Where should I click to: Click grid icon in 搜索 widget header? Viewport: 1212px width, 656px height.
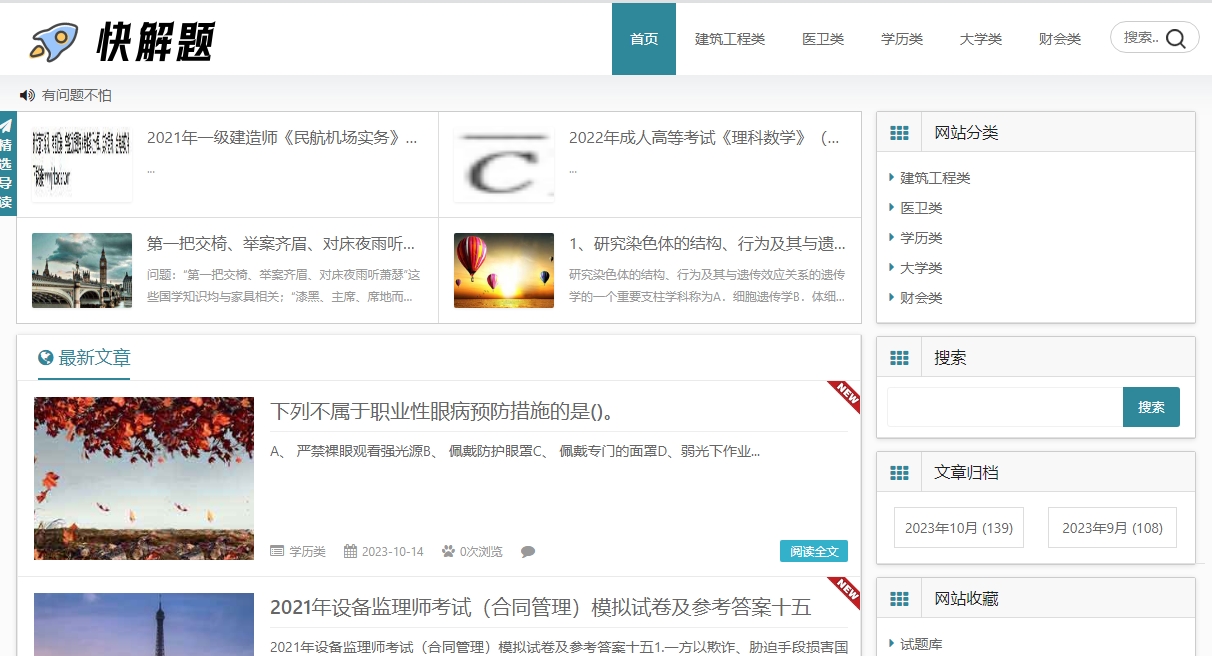[x=899, y=358]
